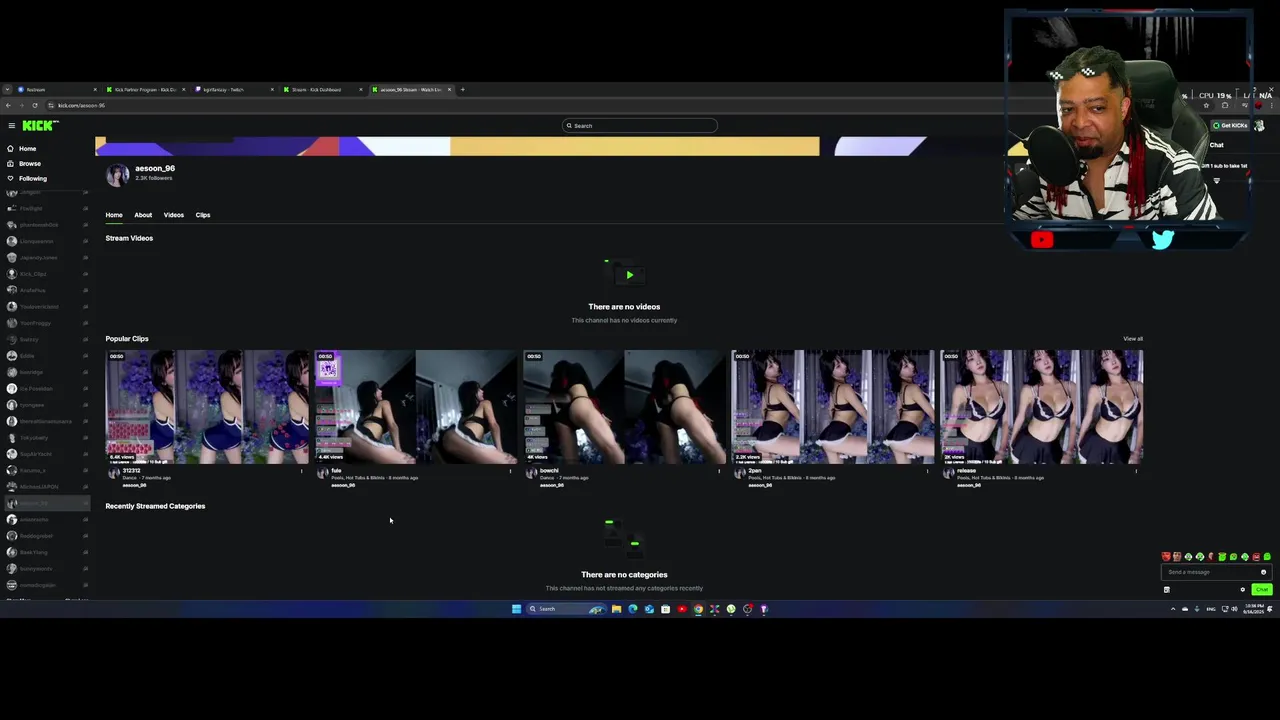Click the Get KICKs button
The height and width of the screenshot is (720, 1280).
pos(1230,125)
